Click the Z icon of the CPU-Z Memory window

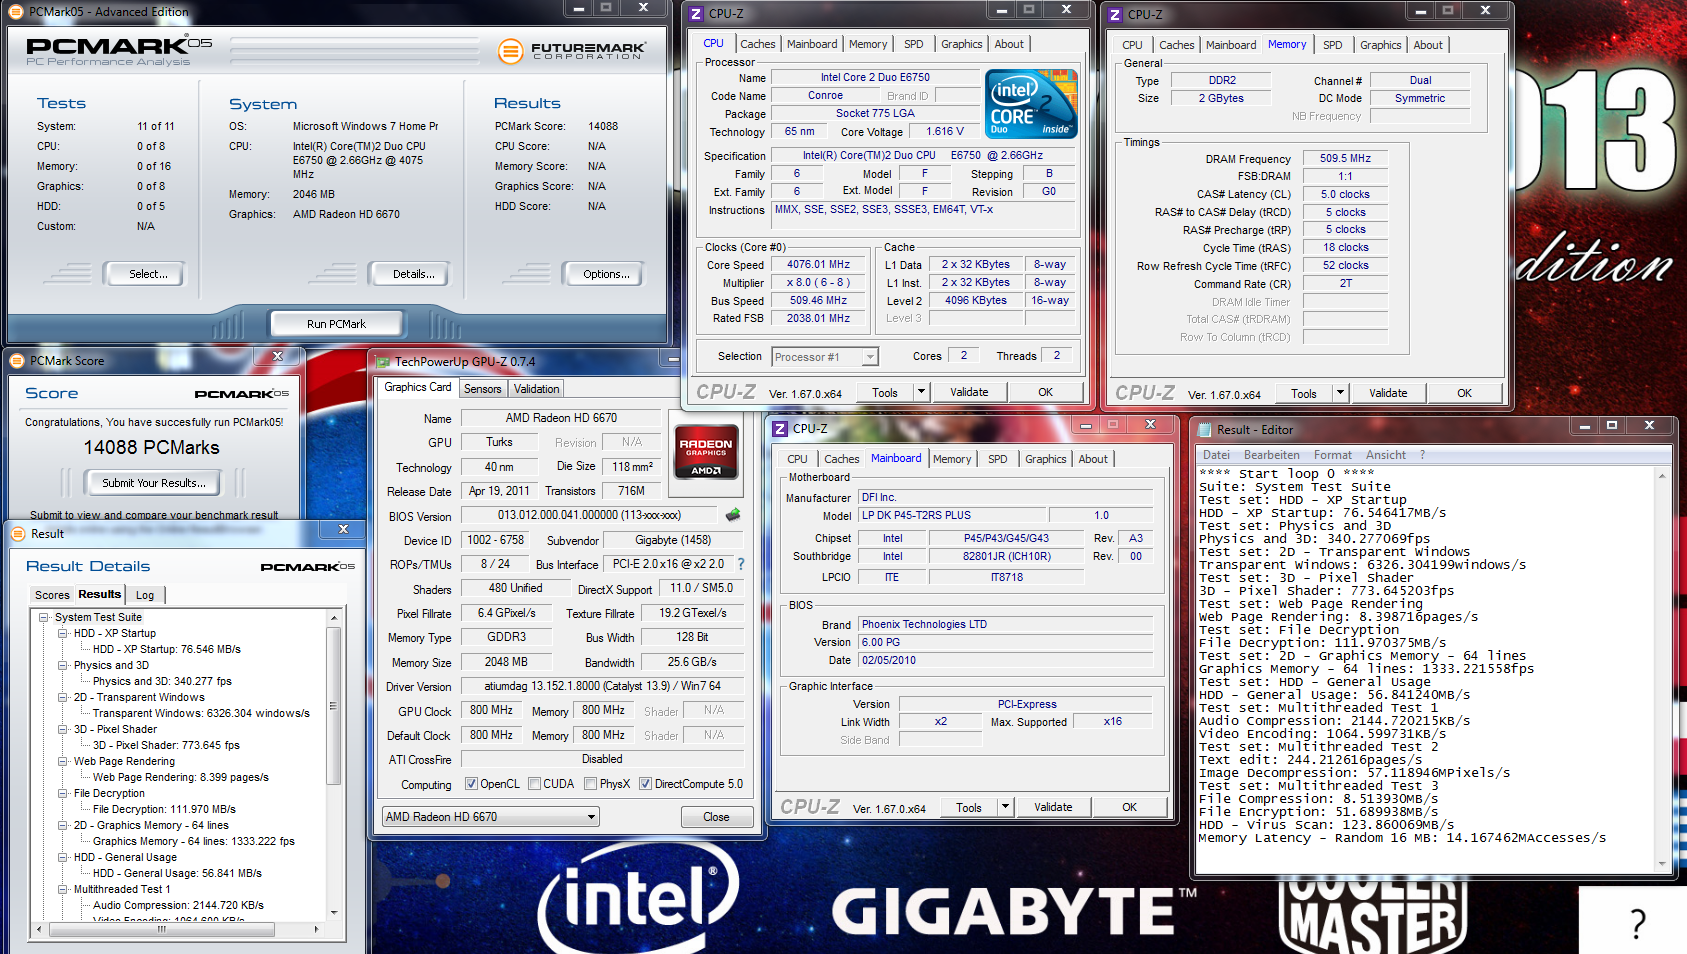(1115, 15)
